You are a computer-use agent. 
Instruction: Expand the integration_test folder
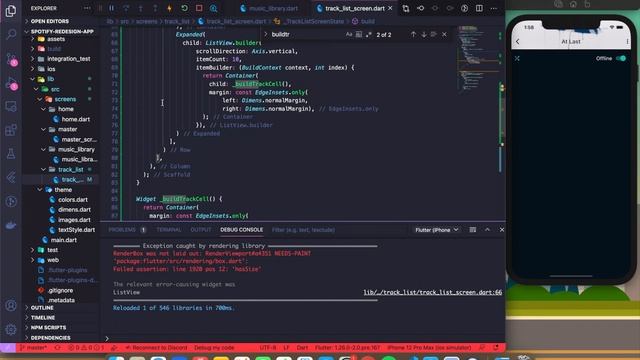coord(69,59)
